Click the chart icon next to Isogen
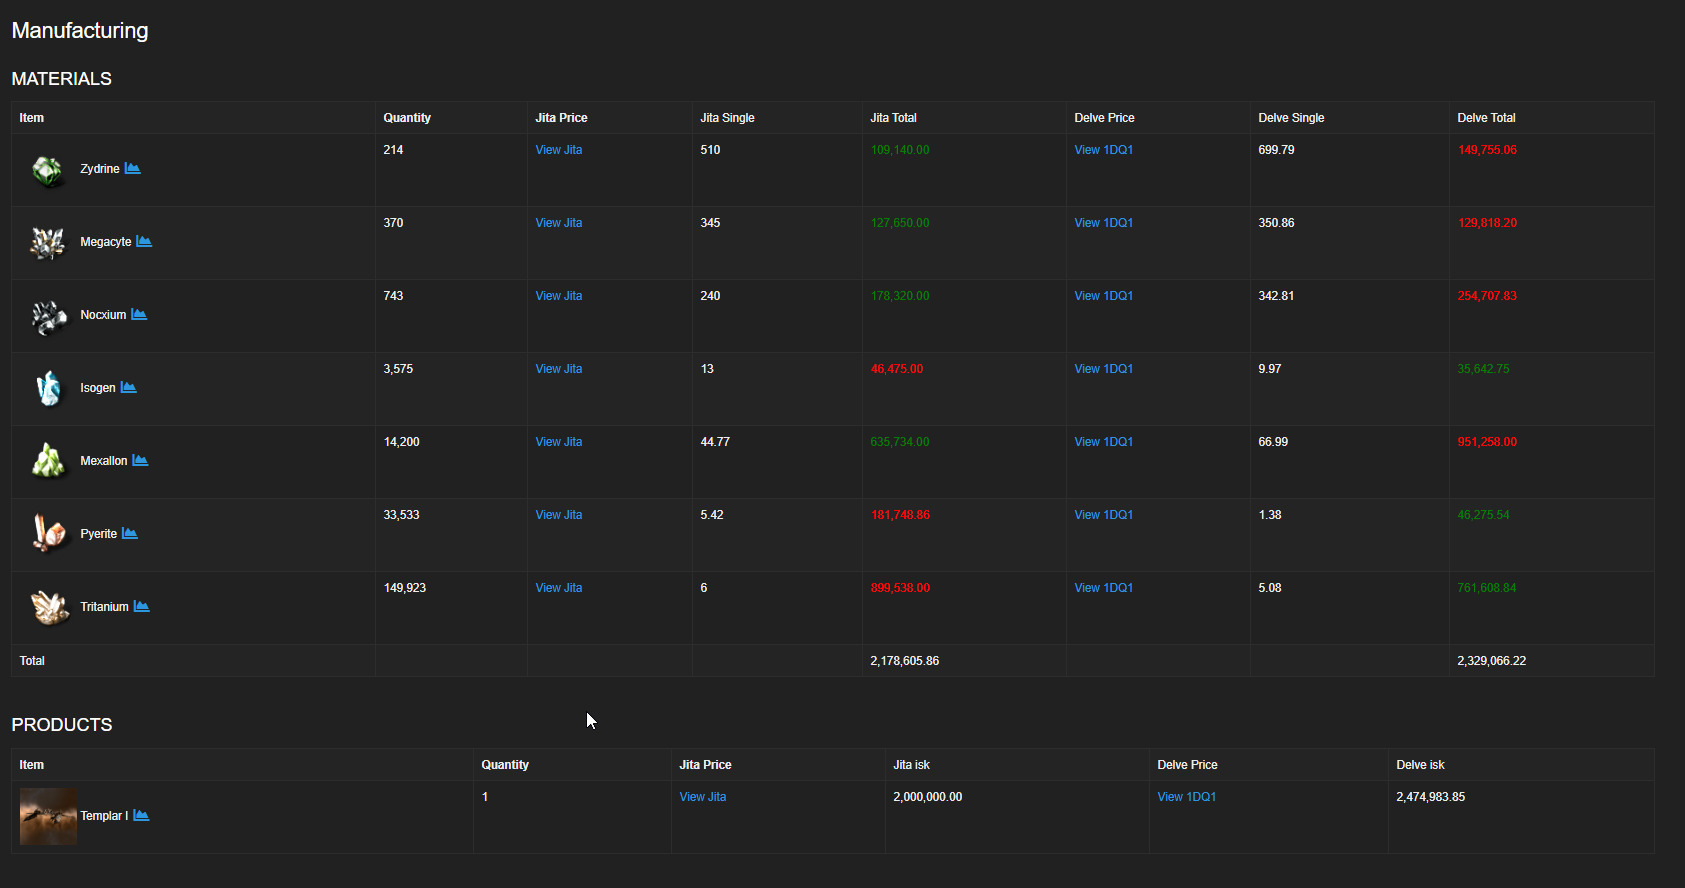This screenshot has height=888, width=1685. 128,387
